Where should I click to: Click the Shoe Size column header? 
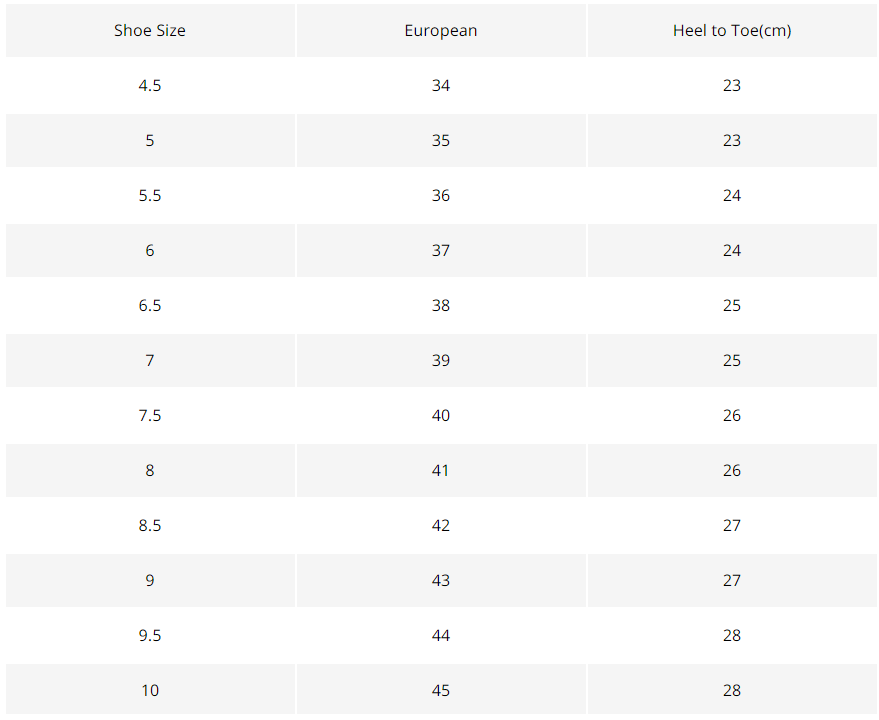coord(150,30)
